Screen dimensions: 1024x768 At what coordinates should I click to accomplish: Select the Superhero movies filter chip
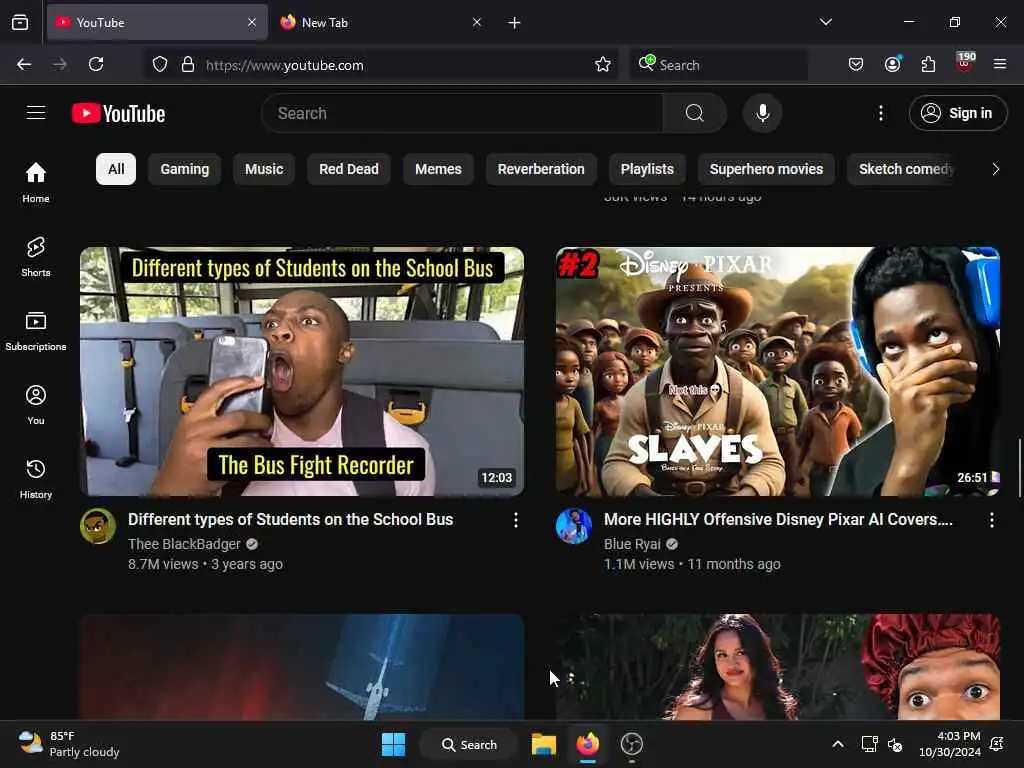coord(766,169)
